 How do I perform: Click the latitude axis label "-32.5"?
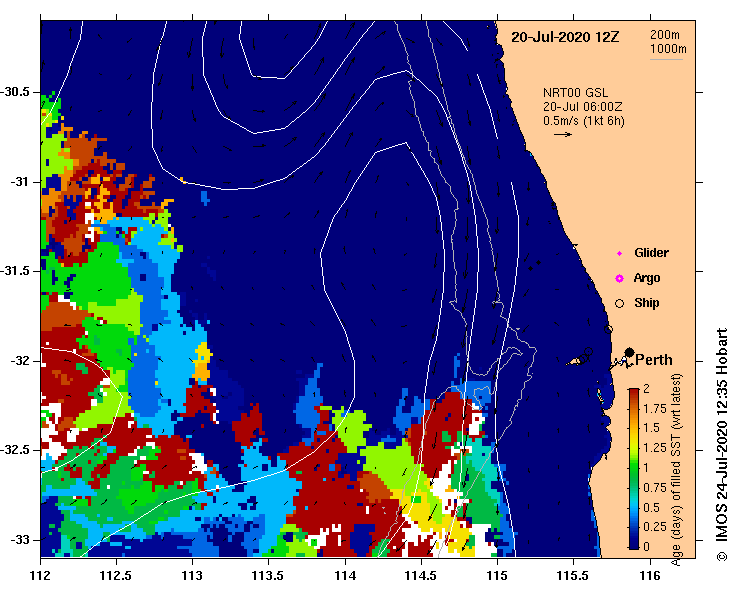[15, 450]
